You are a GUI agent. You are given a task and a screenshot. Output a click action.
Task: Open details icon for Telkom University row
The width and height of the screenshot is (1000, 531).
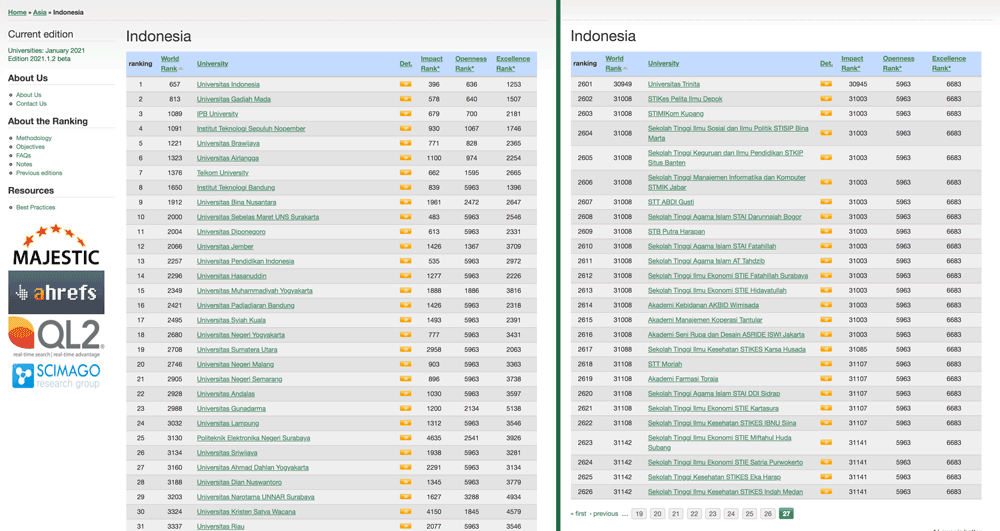405,173
